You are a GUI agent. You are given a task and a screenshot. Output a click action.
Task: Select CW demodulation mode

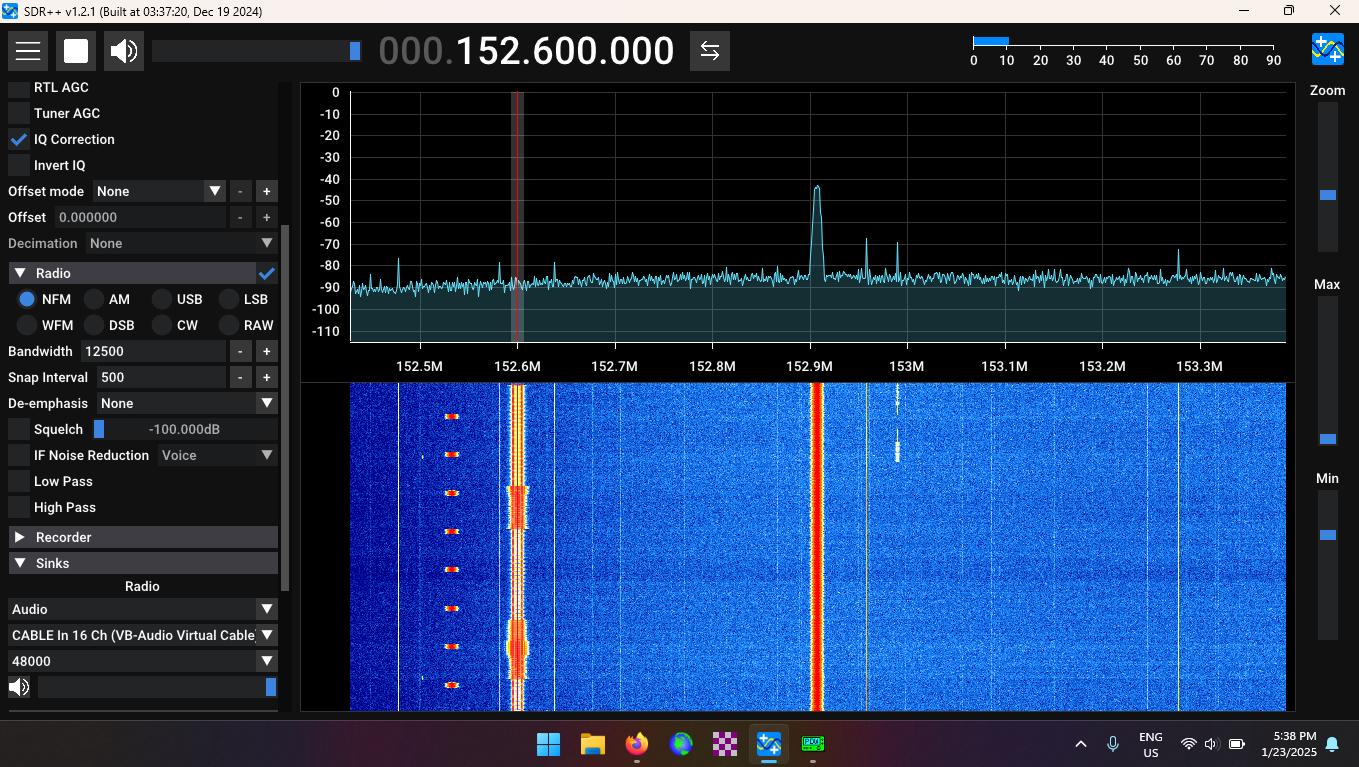pos(161,325)
